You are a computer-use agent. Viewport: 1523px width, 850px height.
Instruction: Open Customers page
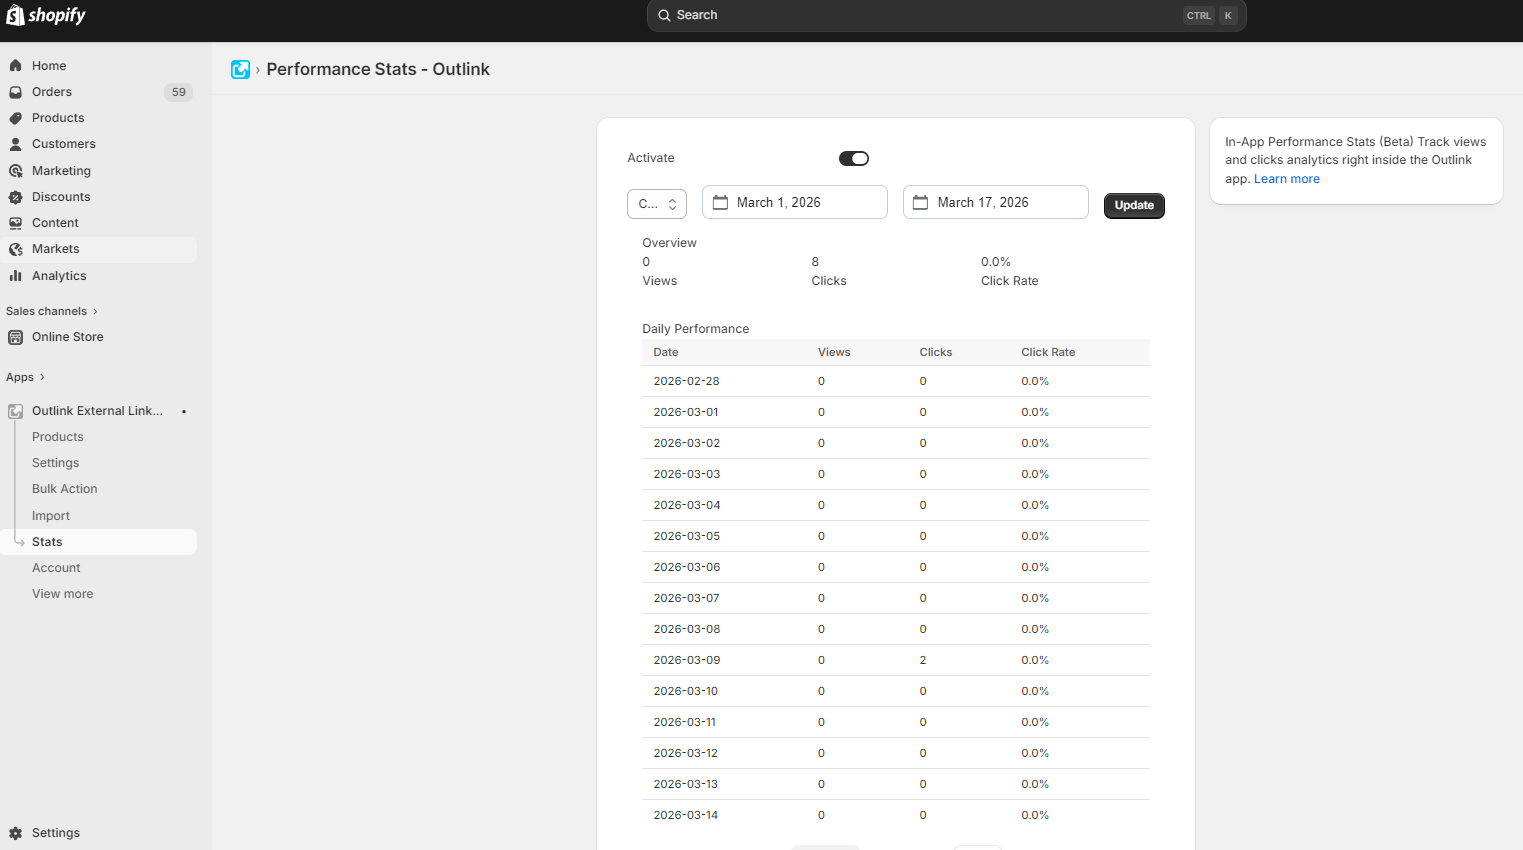(x=99, y=144)
